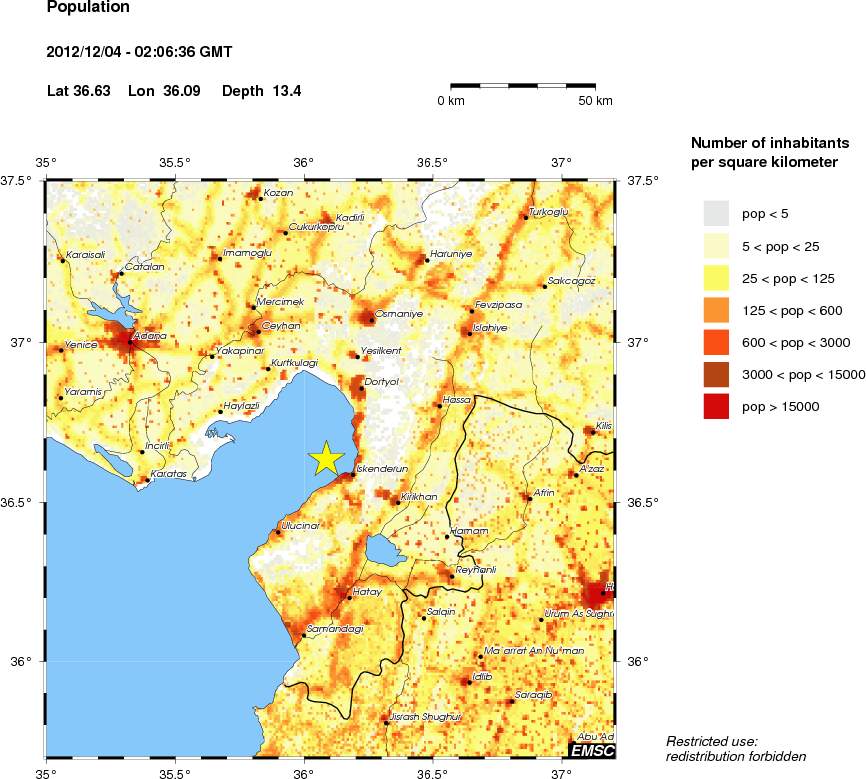Viewport: 866px width, 779px height.
Task: Click the Haruniye town label
Action: 451,254
